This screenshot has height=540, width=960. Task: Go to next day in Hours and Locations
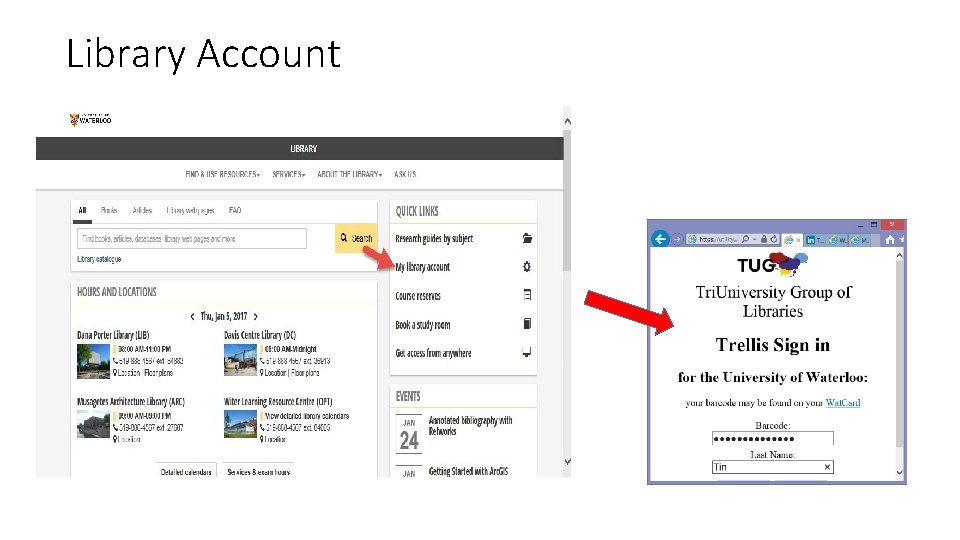(255, 317)
